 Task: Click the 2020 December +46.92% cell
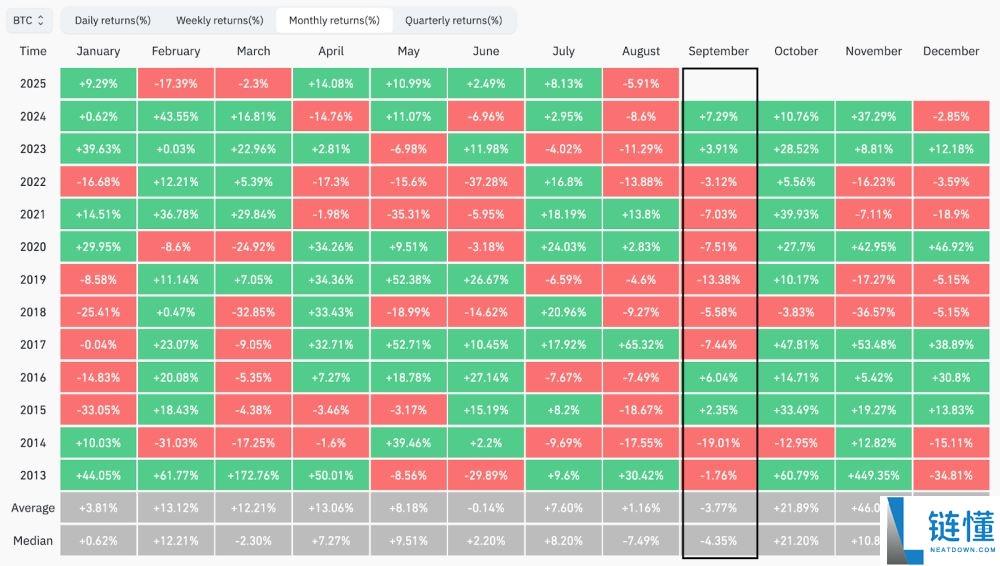click(x=951, y=247)
